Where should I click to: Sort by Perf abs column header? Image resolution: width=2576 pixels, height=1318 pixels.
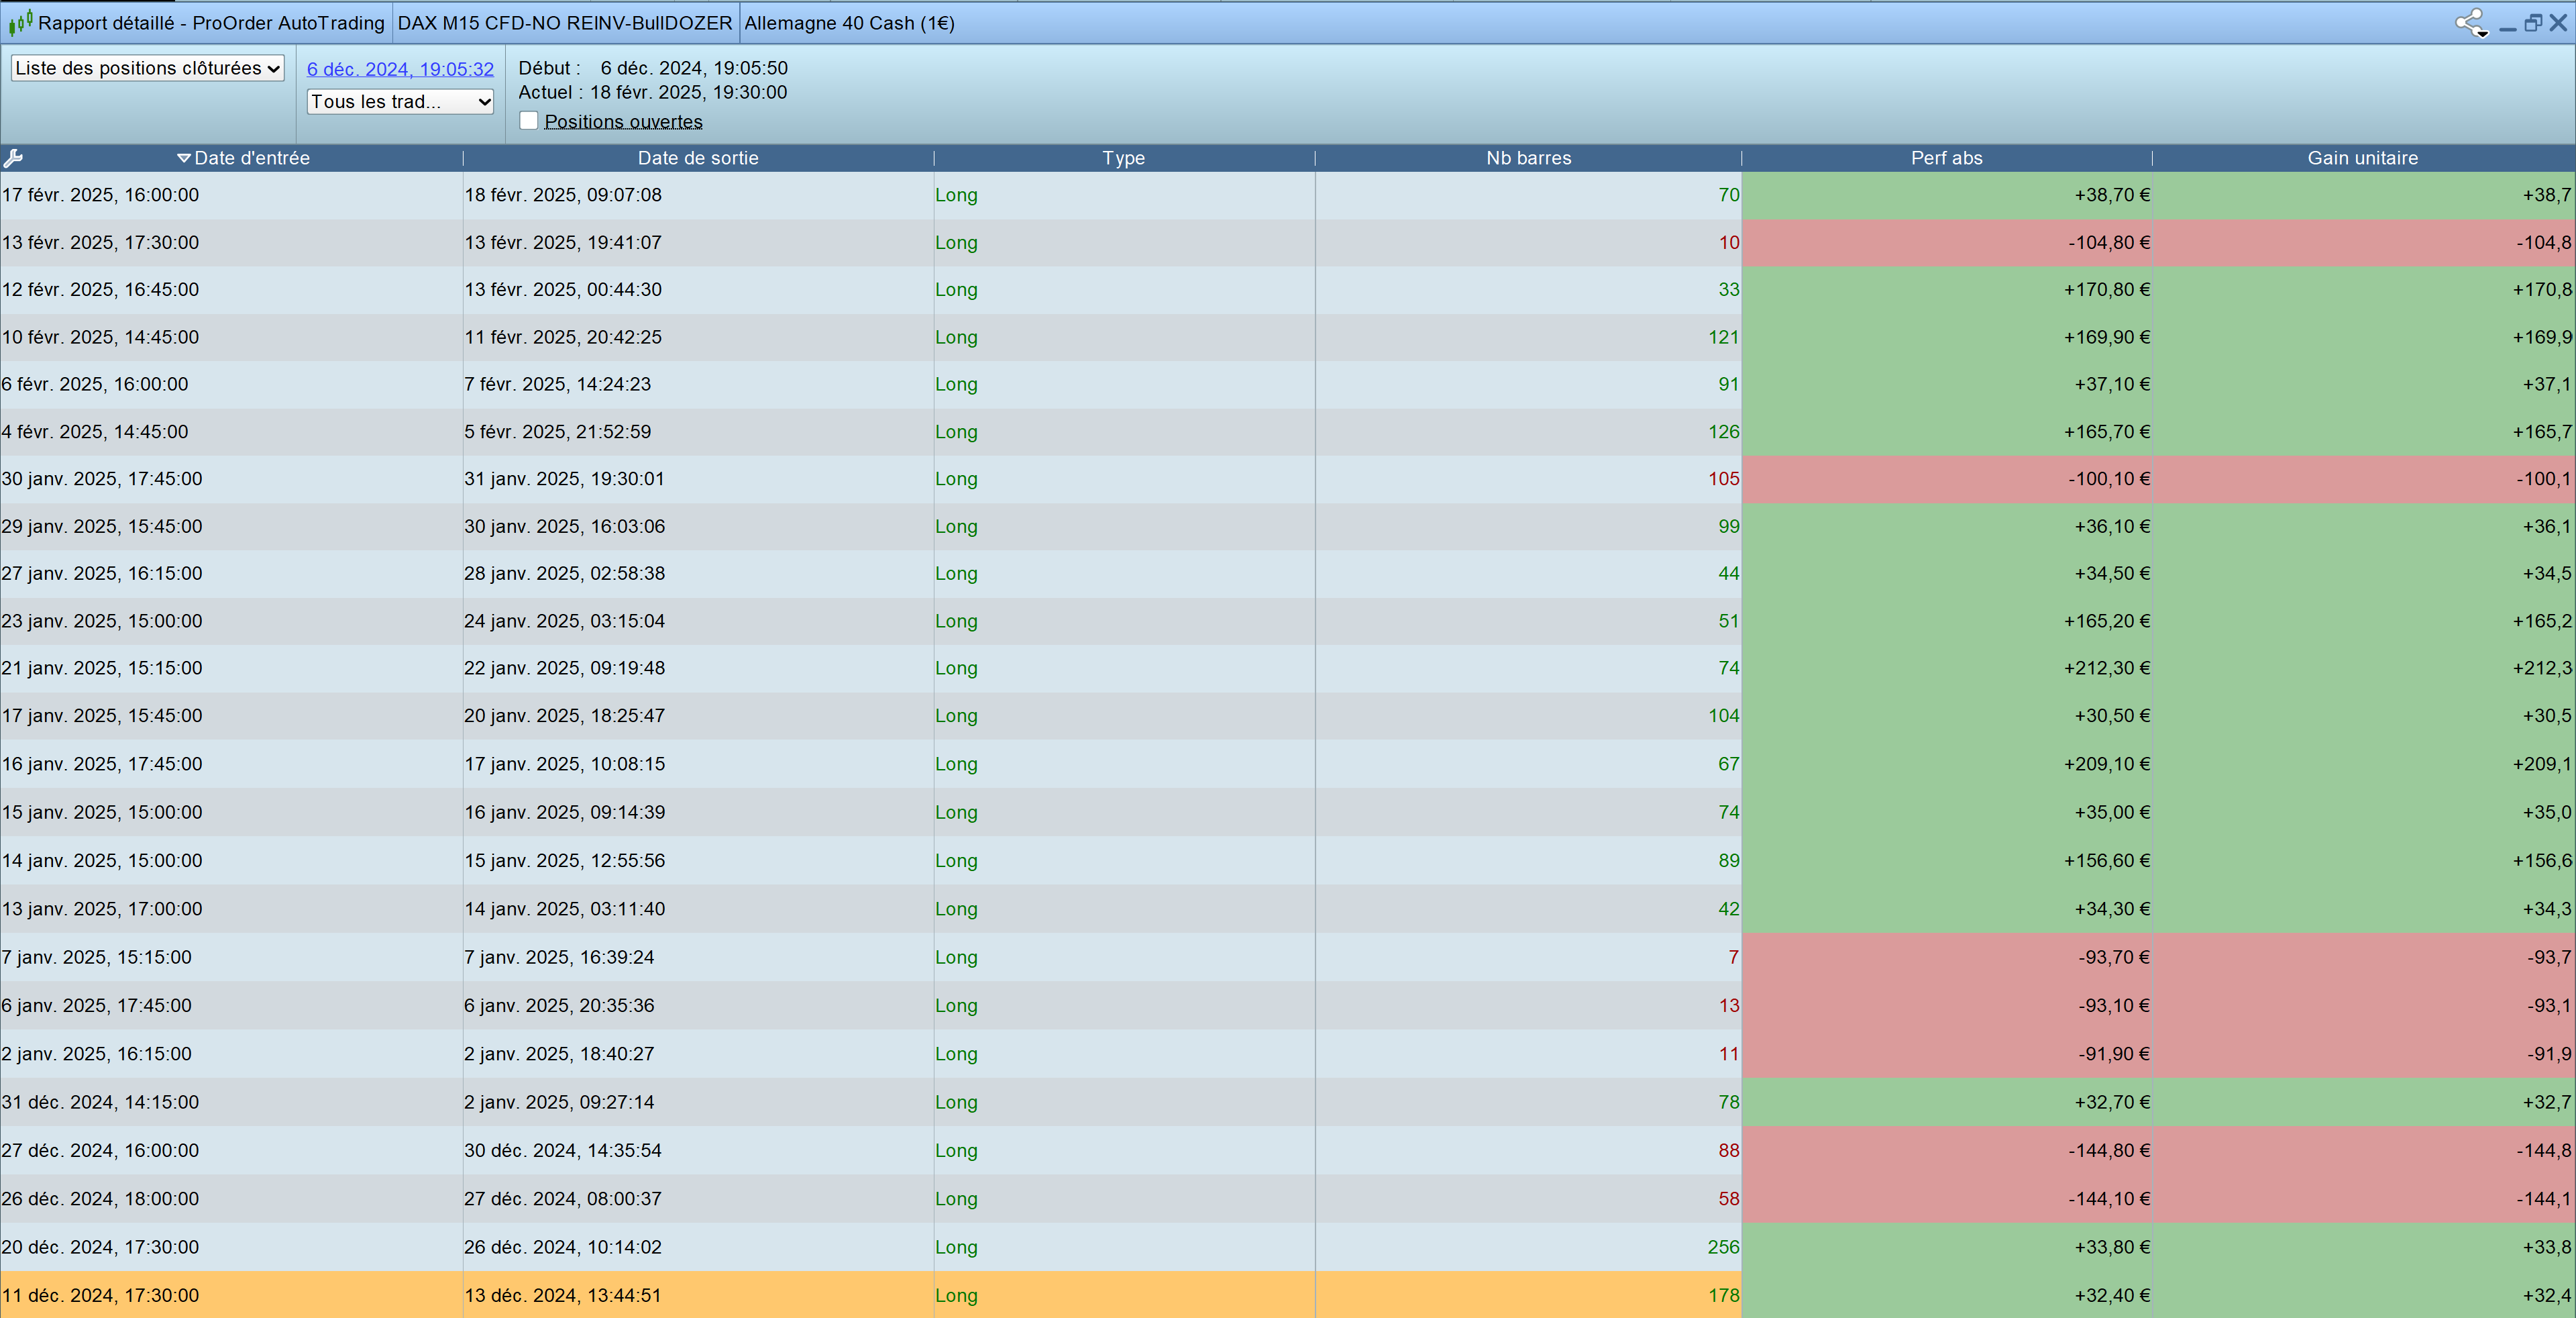(x=1946, y=158)
